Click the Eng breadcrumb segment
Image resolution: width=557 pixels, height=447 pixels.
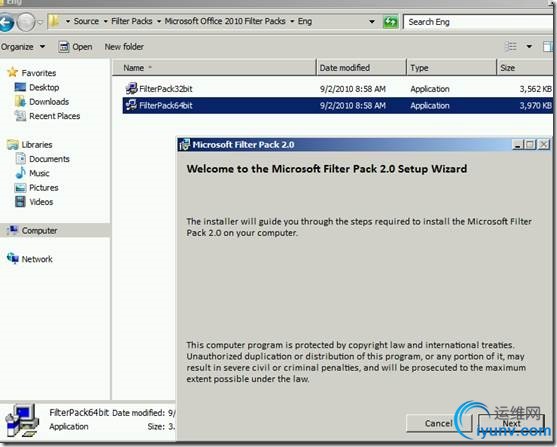(x=305, y=21)
